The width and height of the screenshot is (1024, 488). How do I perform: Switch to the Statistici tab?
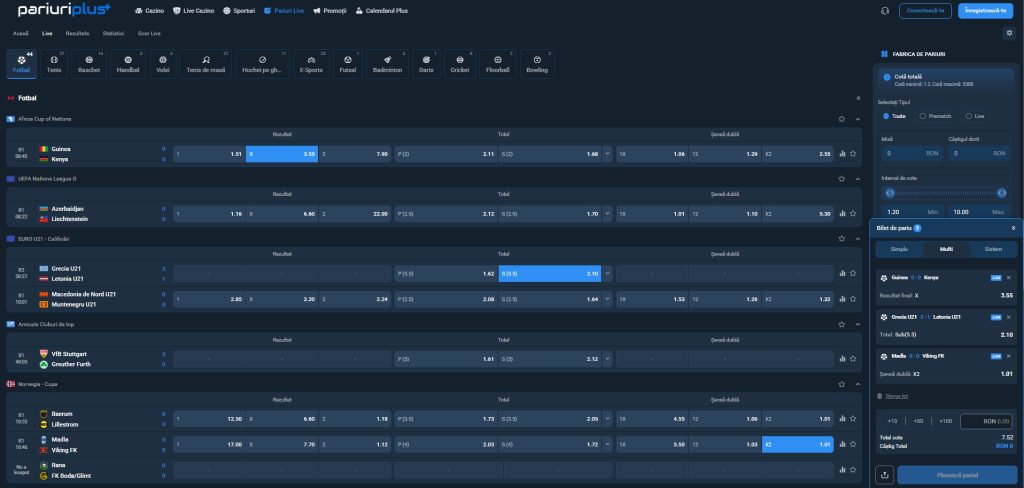click(113, 33)
